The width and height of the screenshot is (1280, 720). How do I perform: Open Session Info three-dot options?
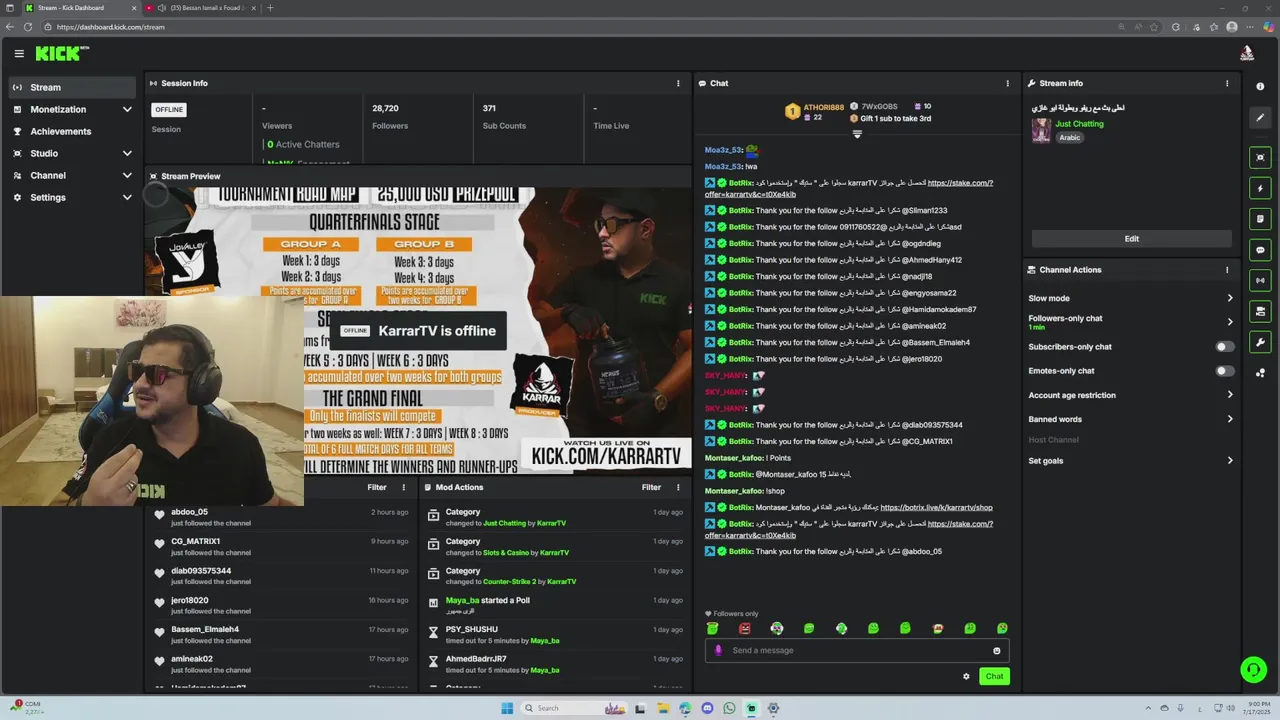pyautogui.click(x=678, y=83)
